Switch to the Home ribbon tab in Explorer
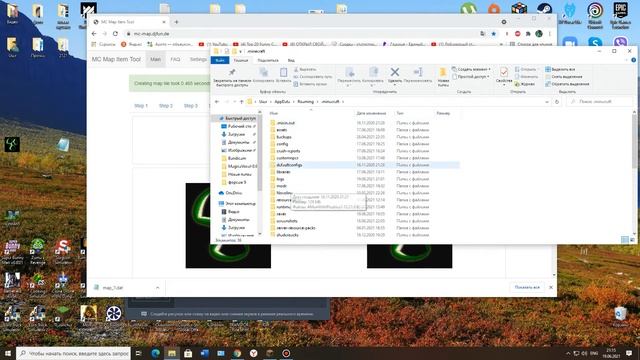 241,60
